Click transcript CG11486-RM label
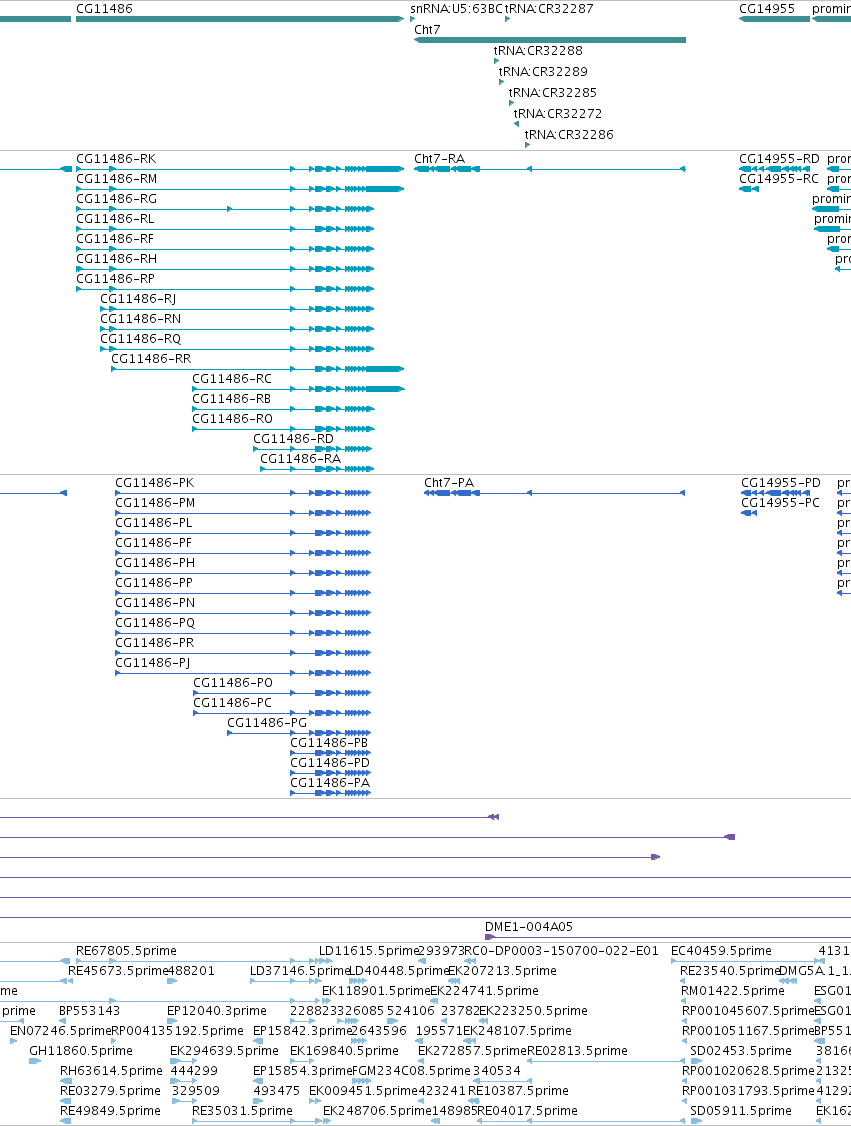The image size is (851, 1126). 116,179
